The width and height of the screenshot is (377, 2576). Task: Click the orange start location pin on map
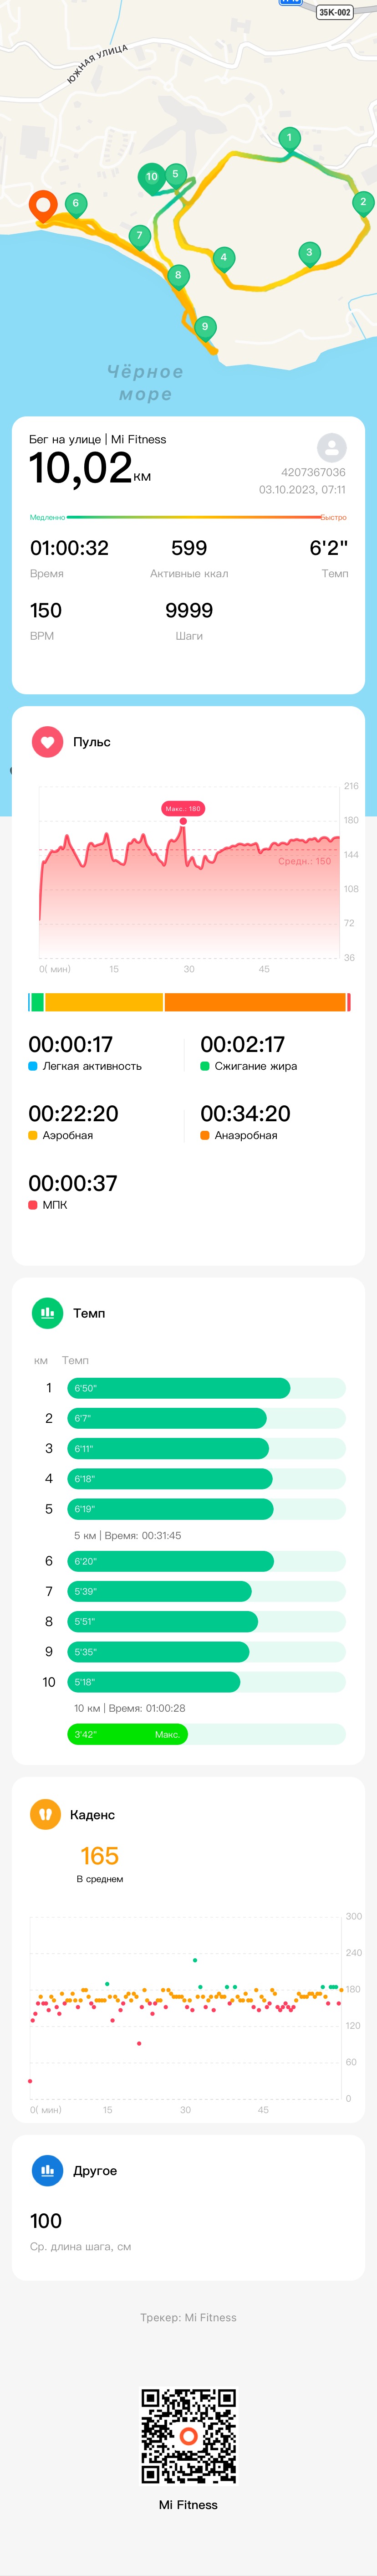tap(43, 207)
